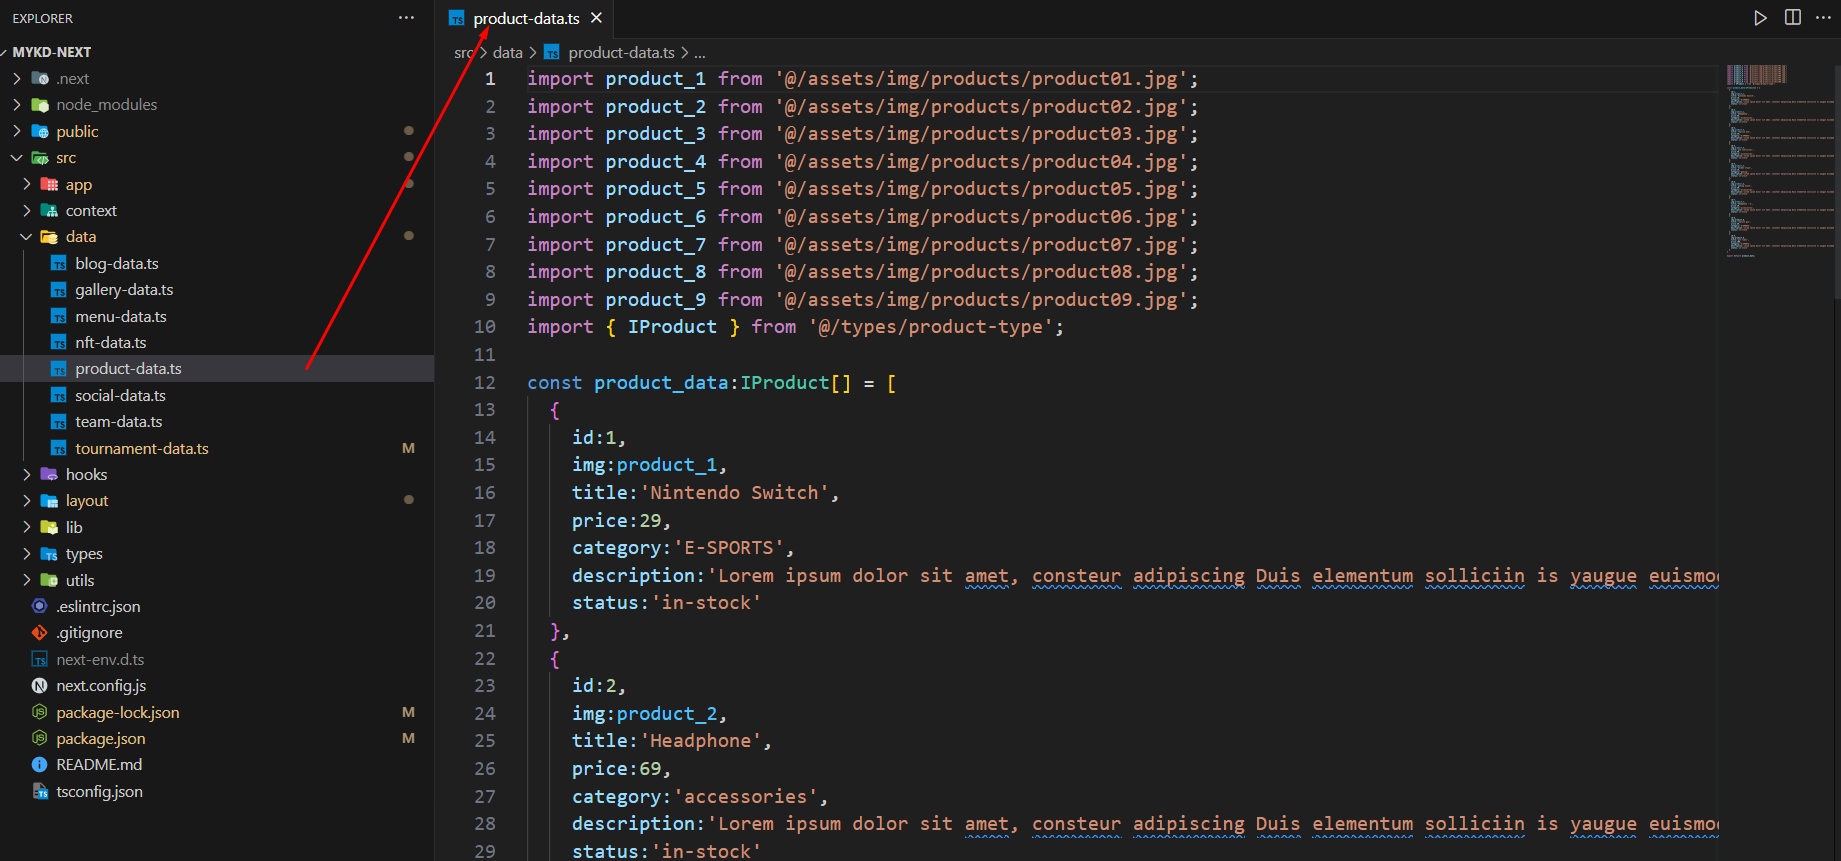Image resolution: width=1841 pixels, height=861 pixels.
Task: Collapse the data folder chevron
Action: point(26,237)
